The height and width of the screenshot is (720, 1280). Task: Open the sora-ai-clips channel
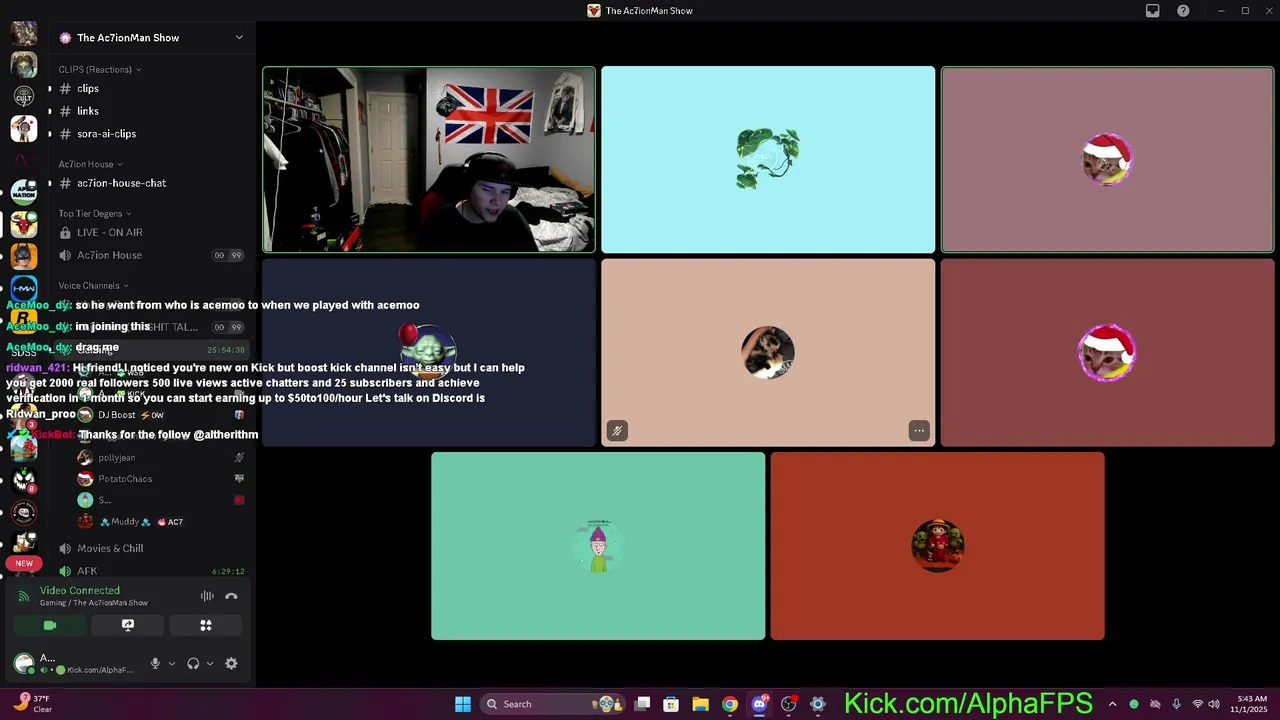pyautogui.click(x=150, y=134)
